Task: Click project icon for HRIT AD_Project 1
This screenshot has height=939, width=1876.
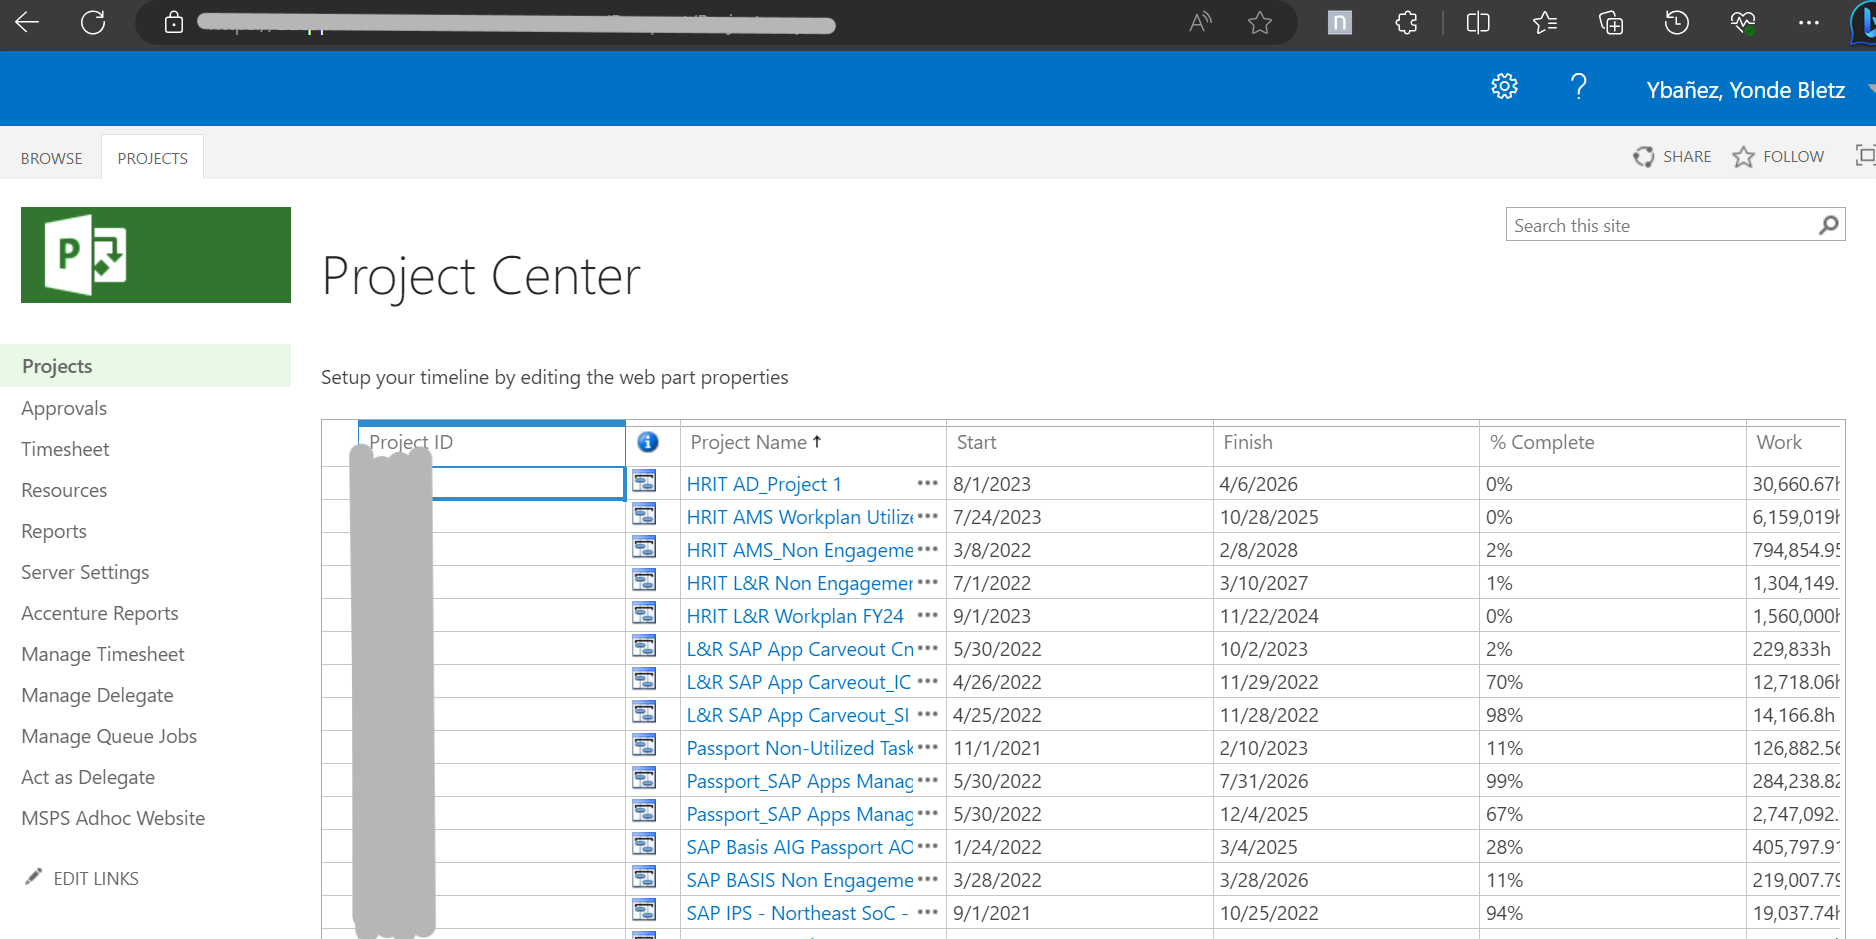Action: click(x=645, y=482)
